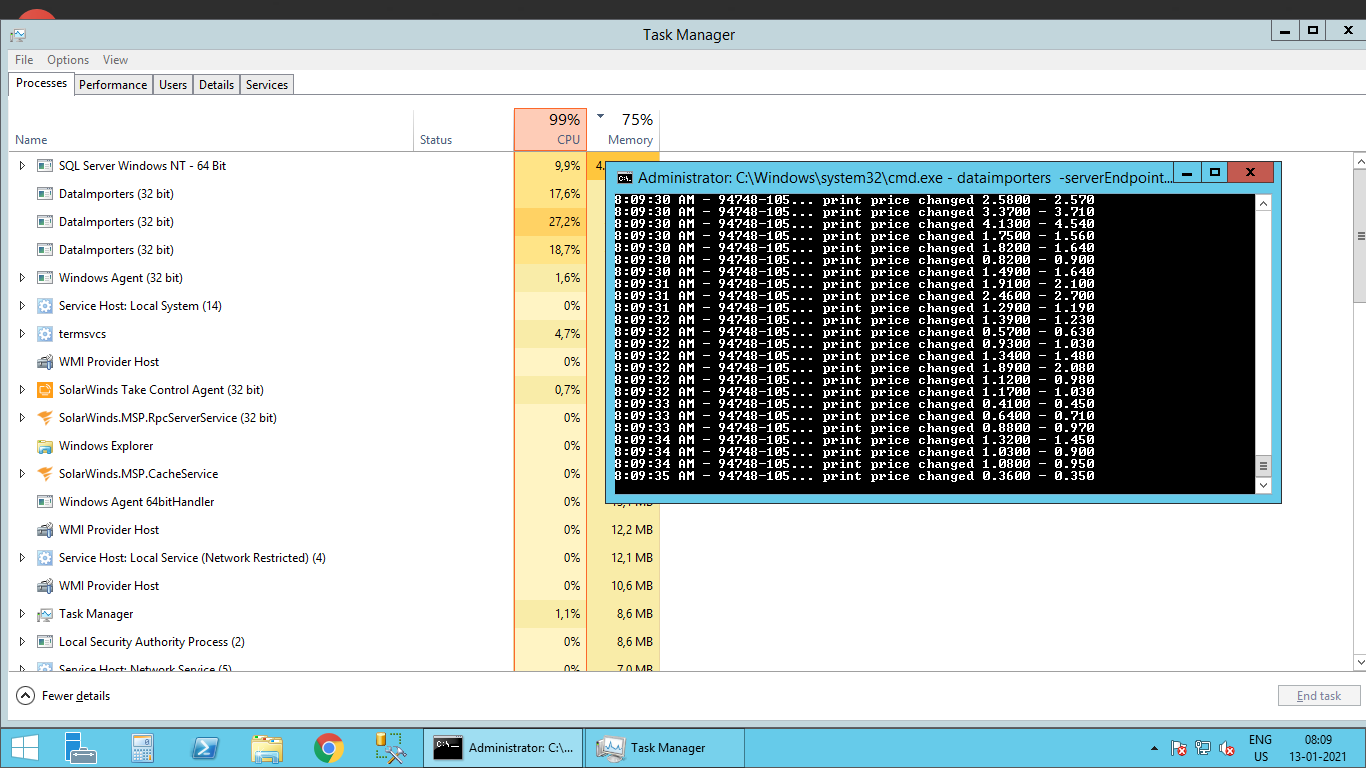Click the SQL Server Windows NT process icon
The image size is (1366, 768).
44,166
